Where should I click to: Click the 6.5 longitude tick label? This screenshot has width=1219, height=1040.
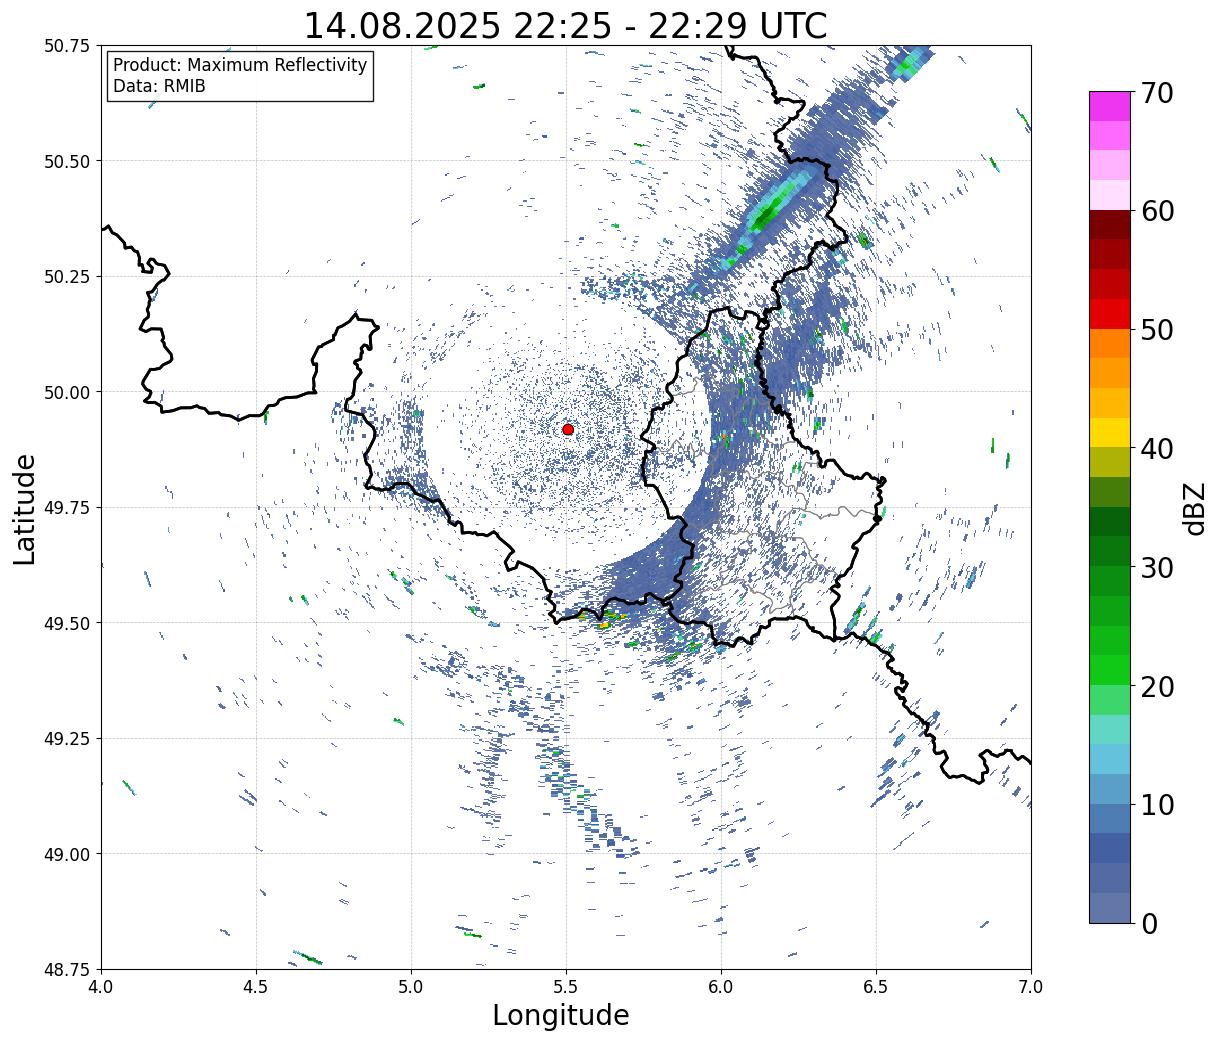876,987
